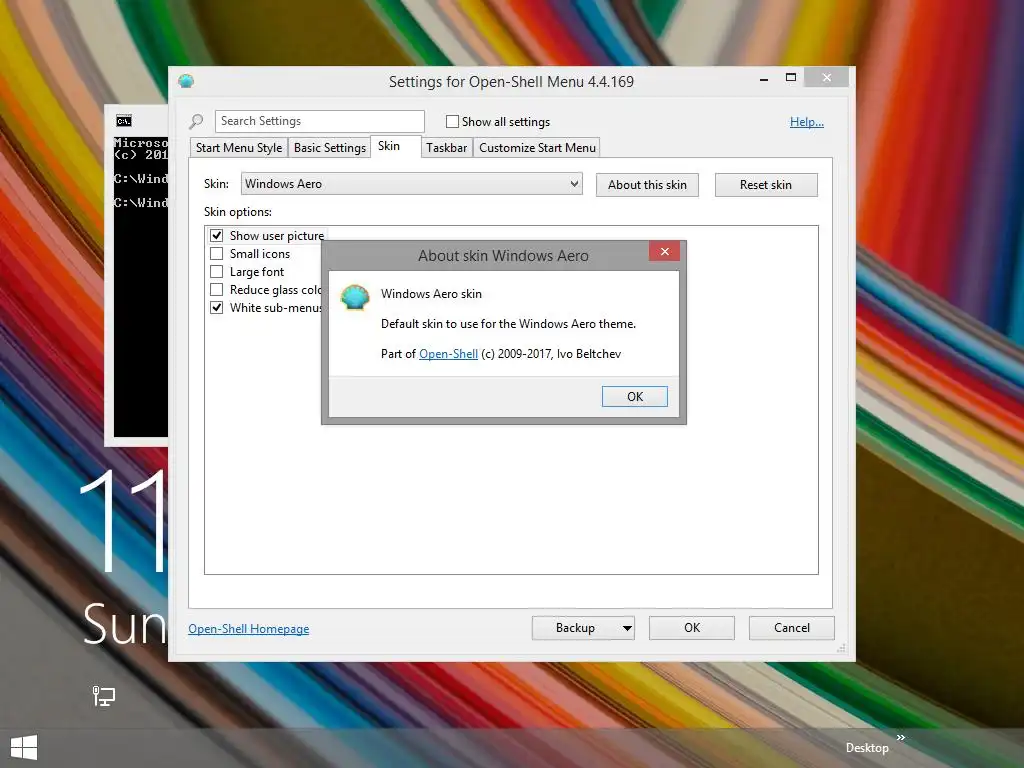Toggle the Reduce glass color checkbox
Image resolution: width=1024 pixels, height=768 pixels.
217,290
